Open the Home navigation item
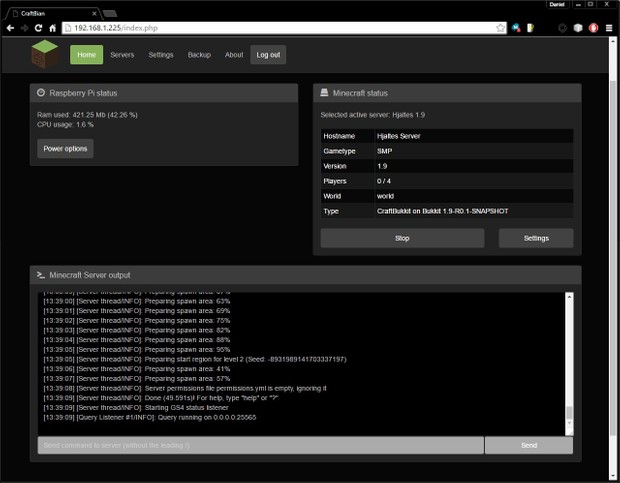The height and width of the screenshot is (483, 620). tap(87, 55)
